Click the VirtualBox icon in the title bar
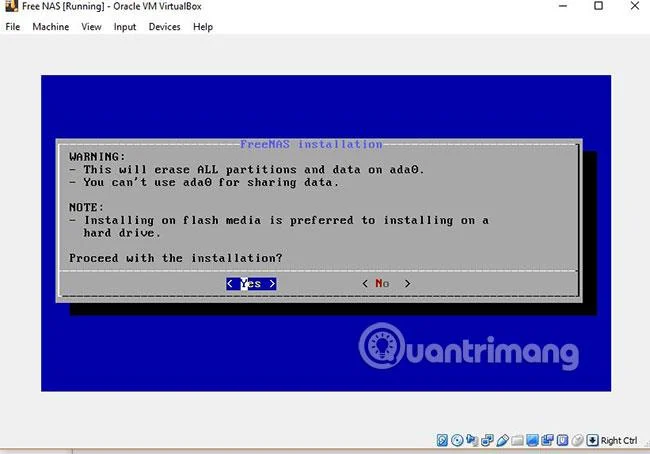This screenshot has height=454, width=650. (11, 6)
